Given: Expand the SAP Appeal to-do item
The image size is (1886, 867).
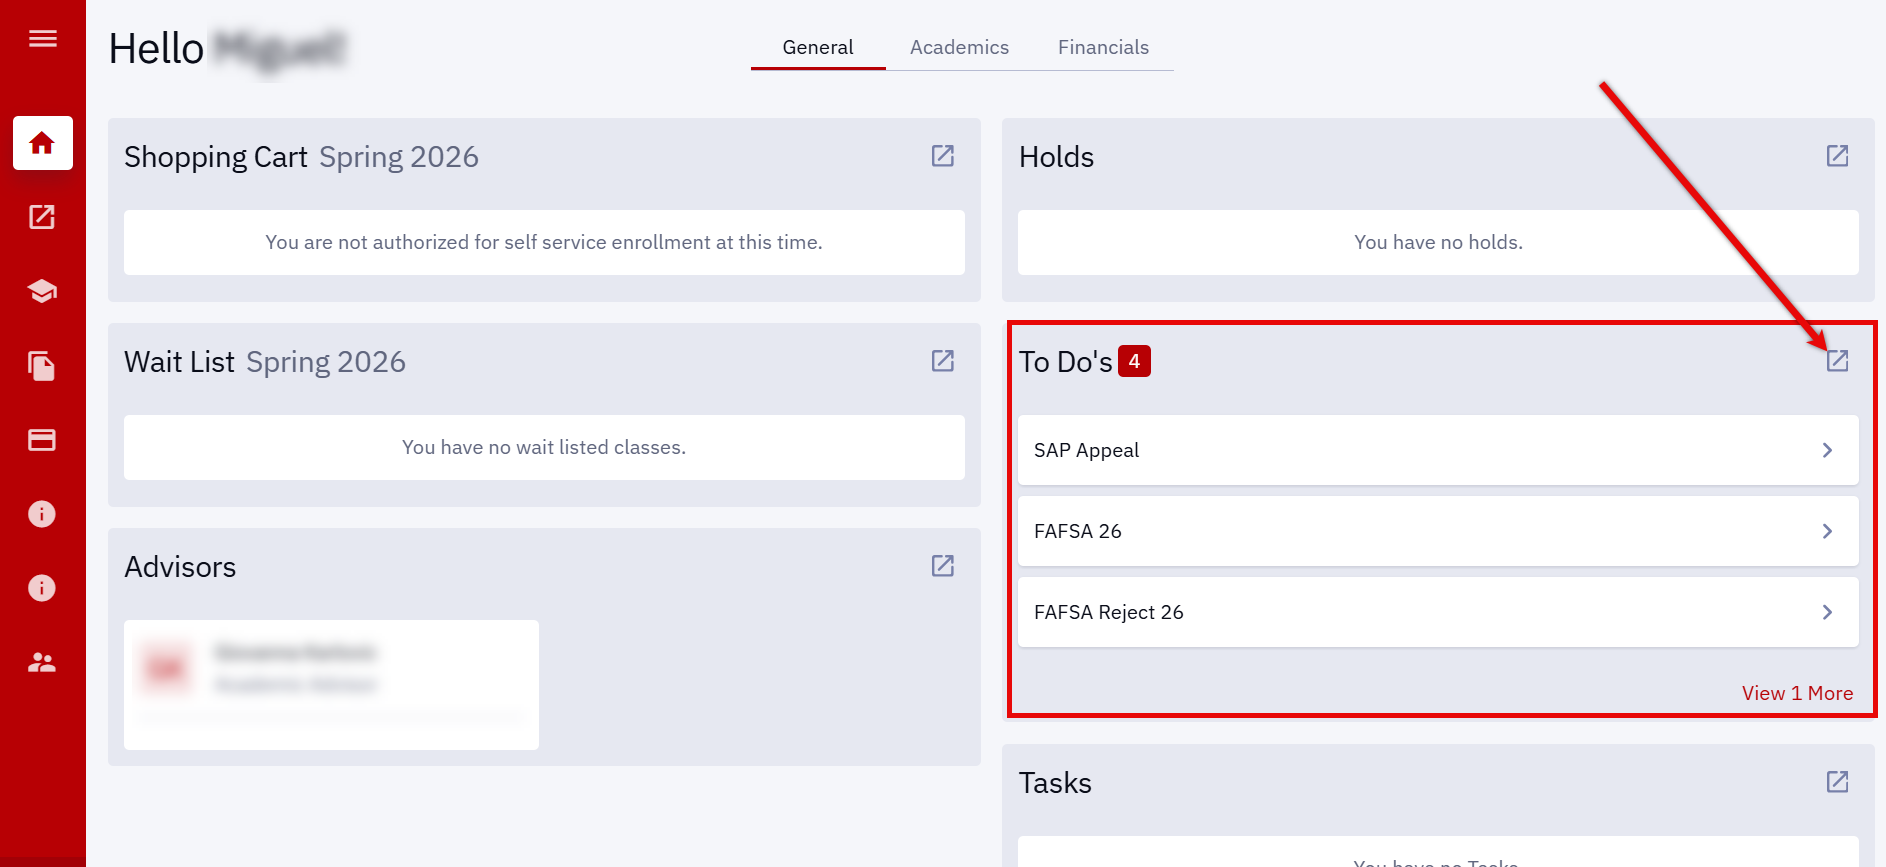Looking at the screenshot, I should (1826, 450).
